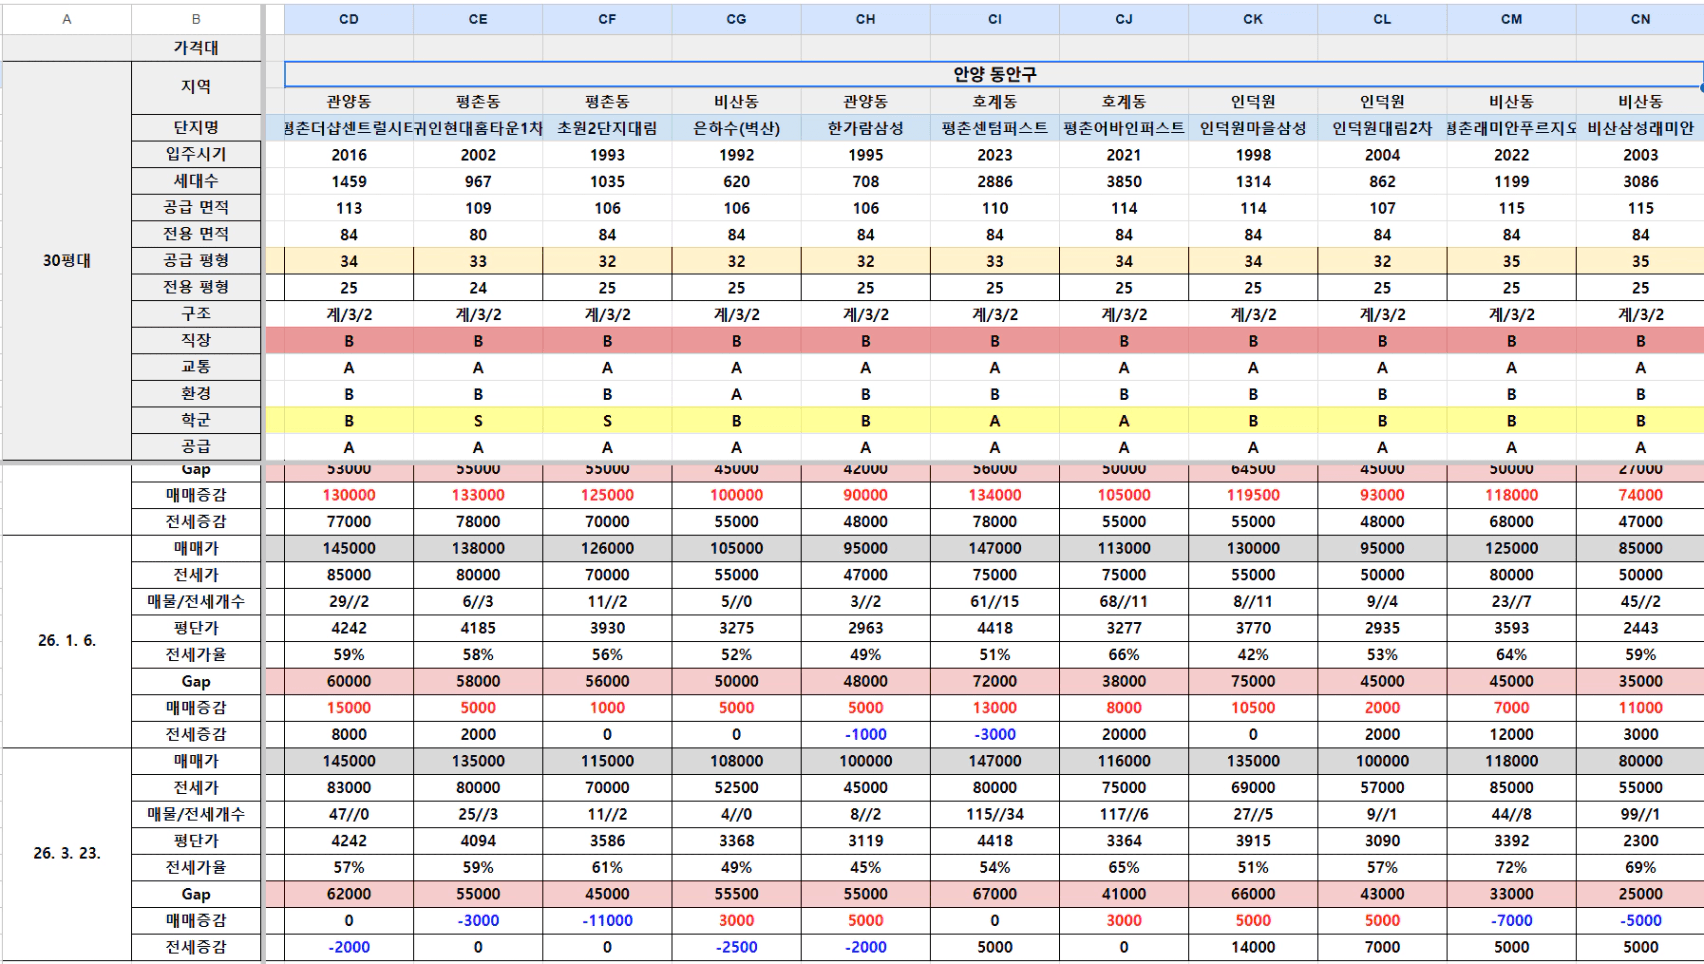The height and width of the screenshot is (964, 1704).
Task: Click the 26. 3. 23. date cell
Action: pyautogui.click(x=67, y=854)
